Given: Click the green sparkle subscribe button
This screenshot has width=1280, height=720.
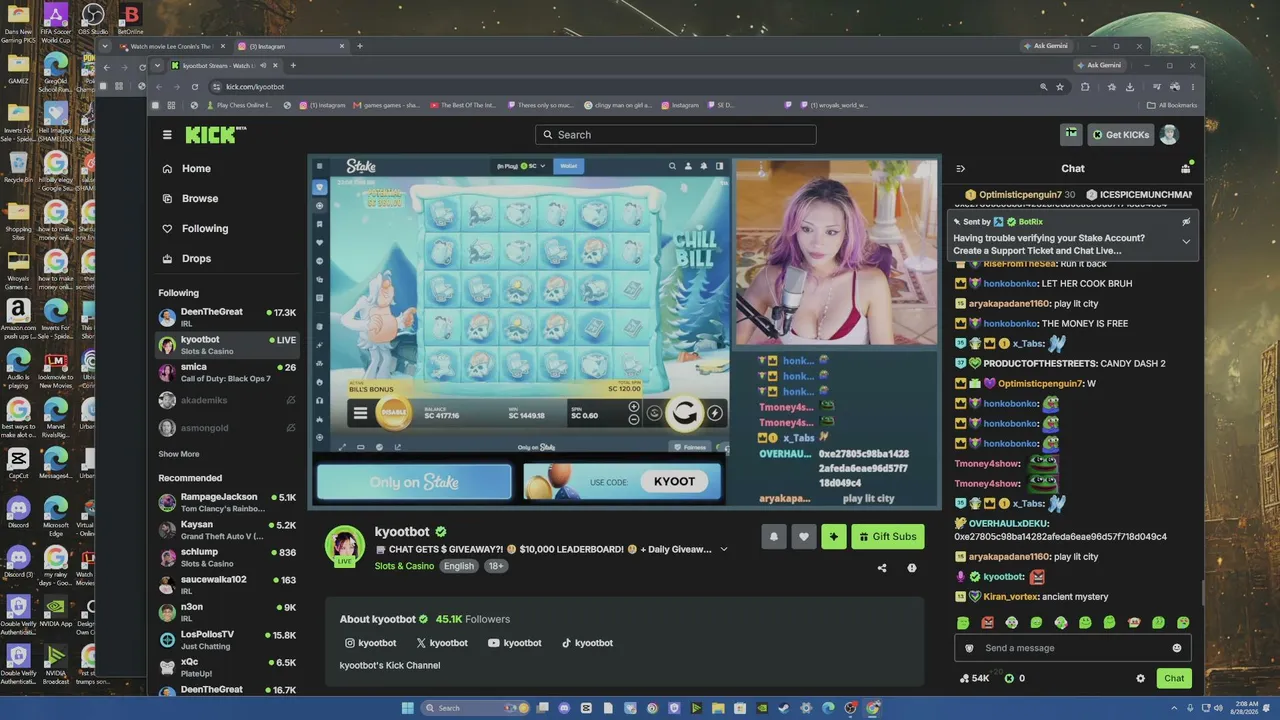Looking at the screenshot, I should [x=833, y=537].
